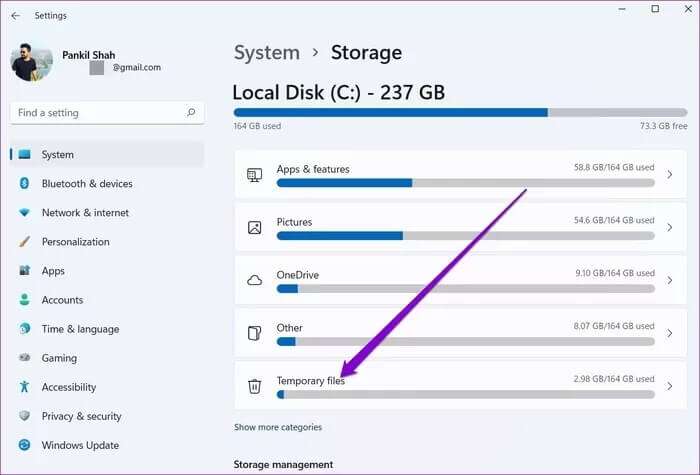Click the Apps & features computer icon
700x475 pixels.
(x=254, y=175)
